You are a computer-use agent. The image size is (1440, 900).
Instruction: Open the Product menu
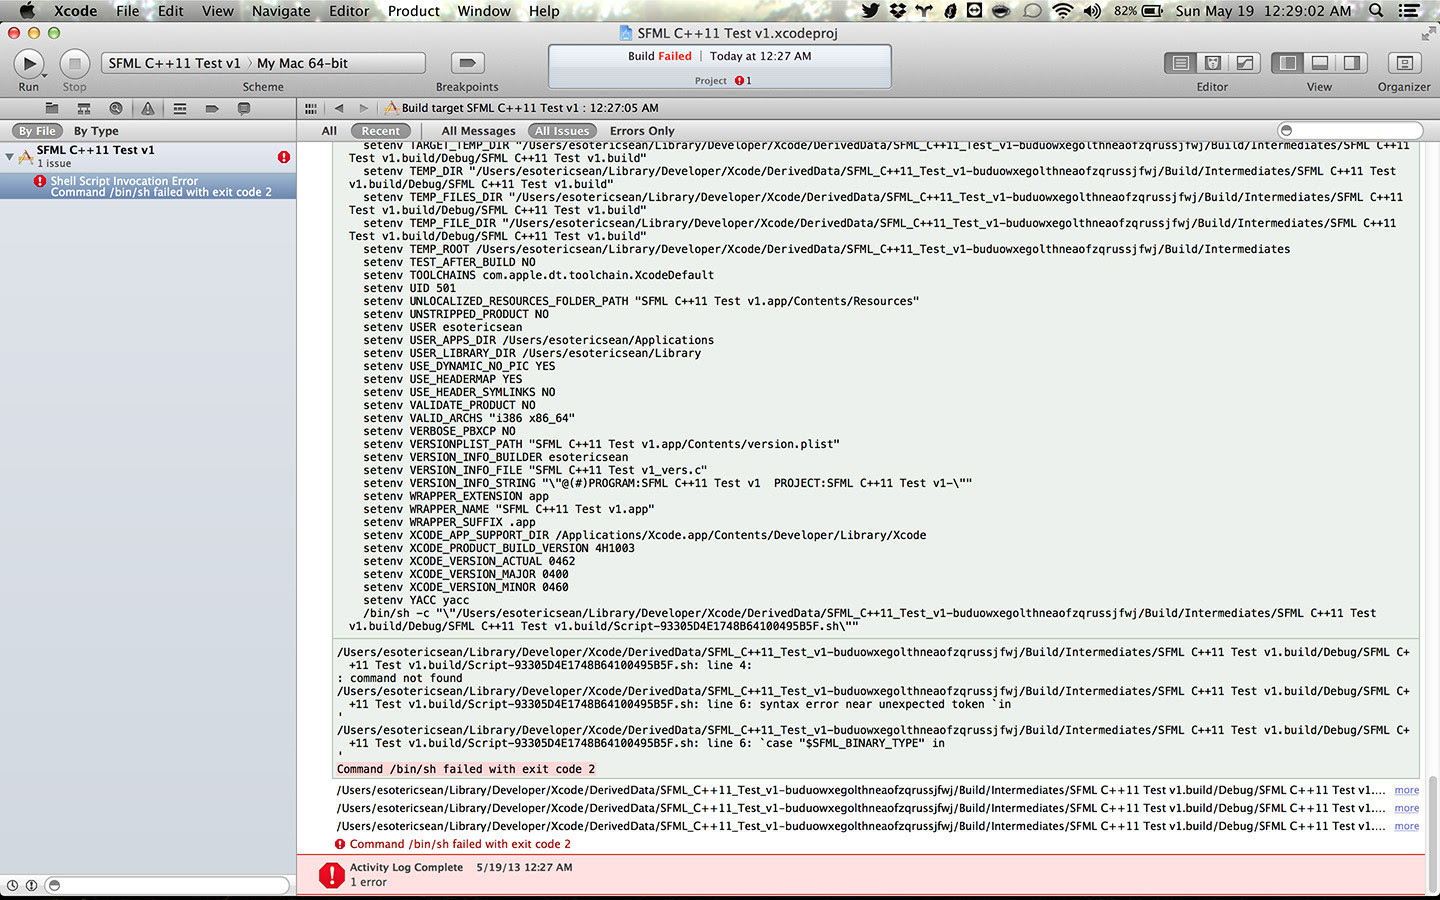coord(414,11)
